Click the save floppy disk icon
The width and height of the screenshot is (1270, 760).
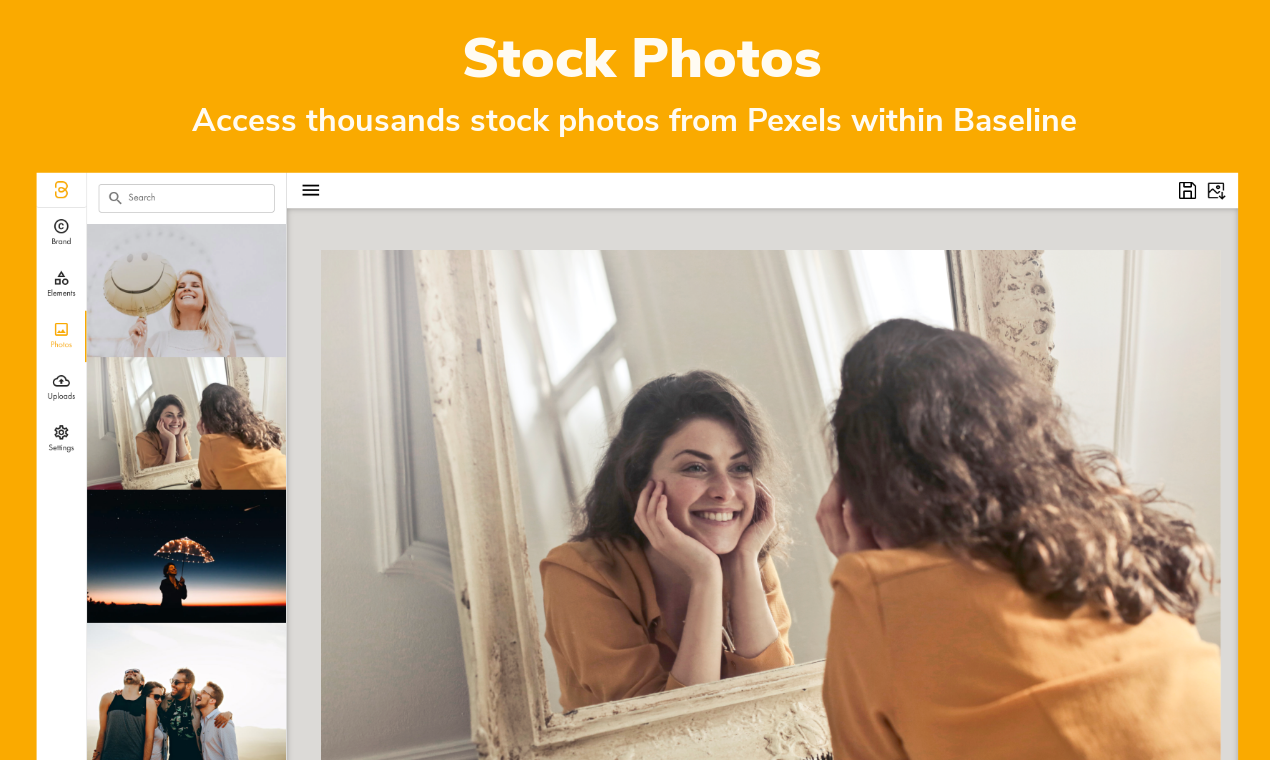coord(1187,190)
